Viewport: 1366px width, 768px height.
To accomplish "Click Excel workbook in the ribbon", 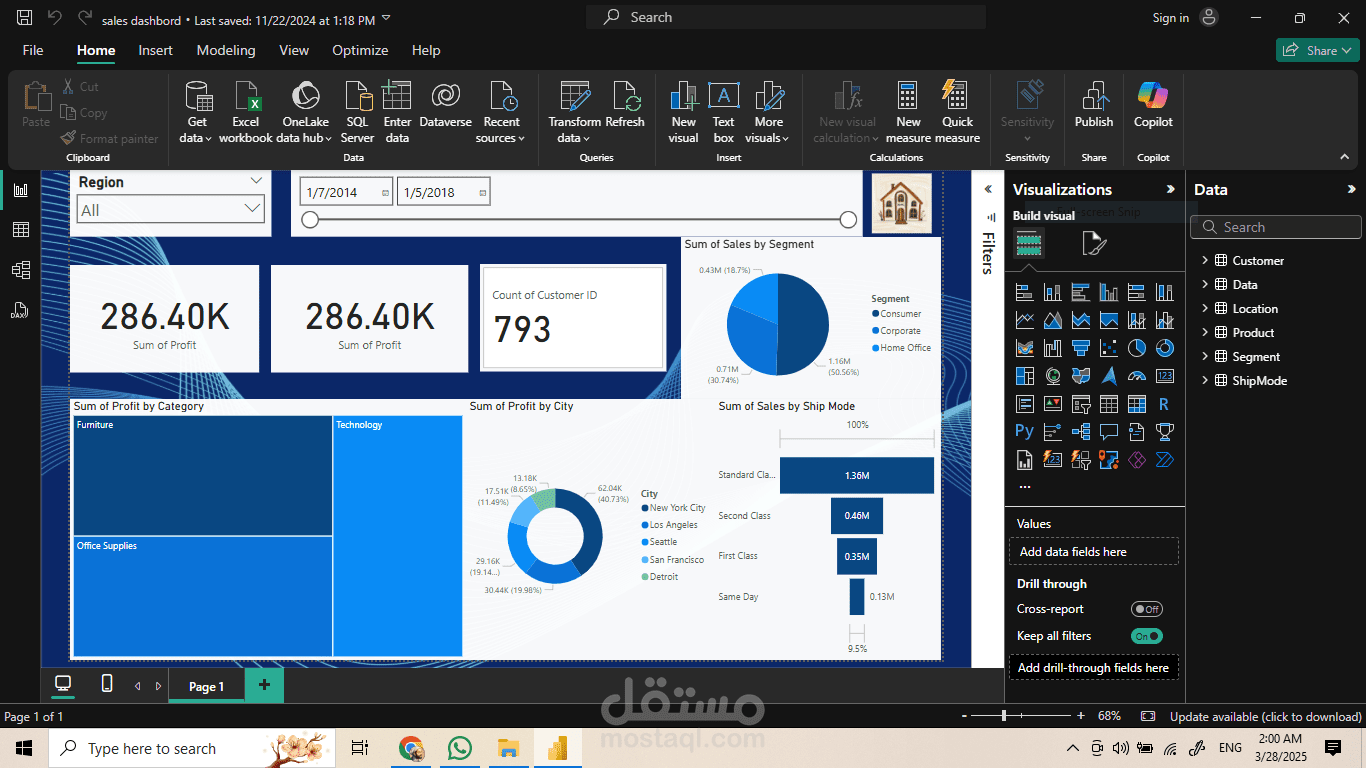I will tap(246, 112).
